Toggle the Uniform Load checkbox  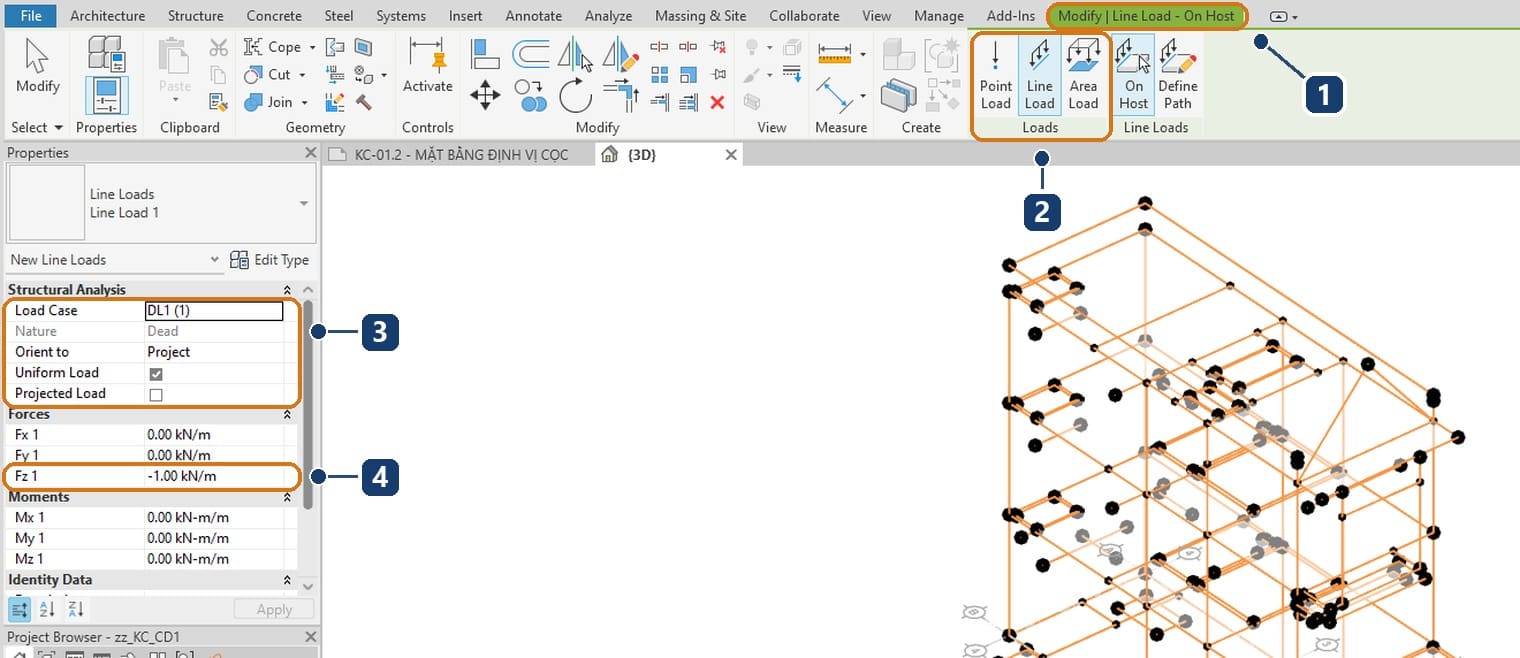coord(156,373)
